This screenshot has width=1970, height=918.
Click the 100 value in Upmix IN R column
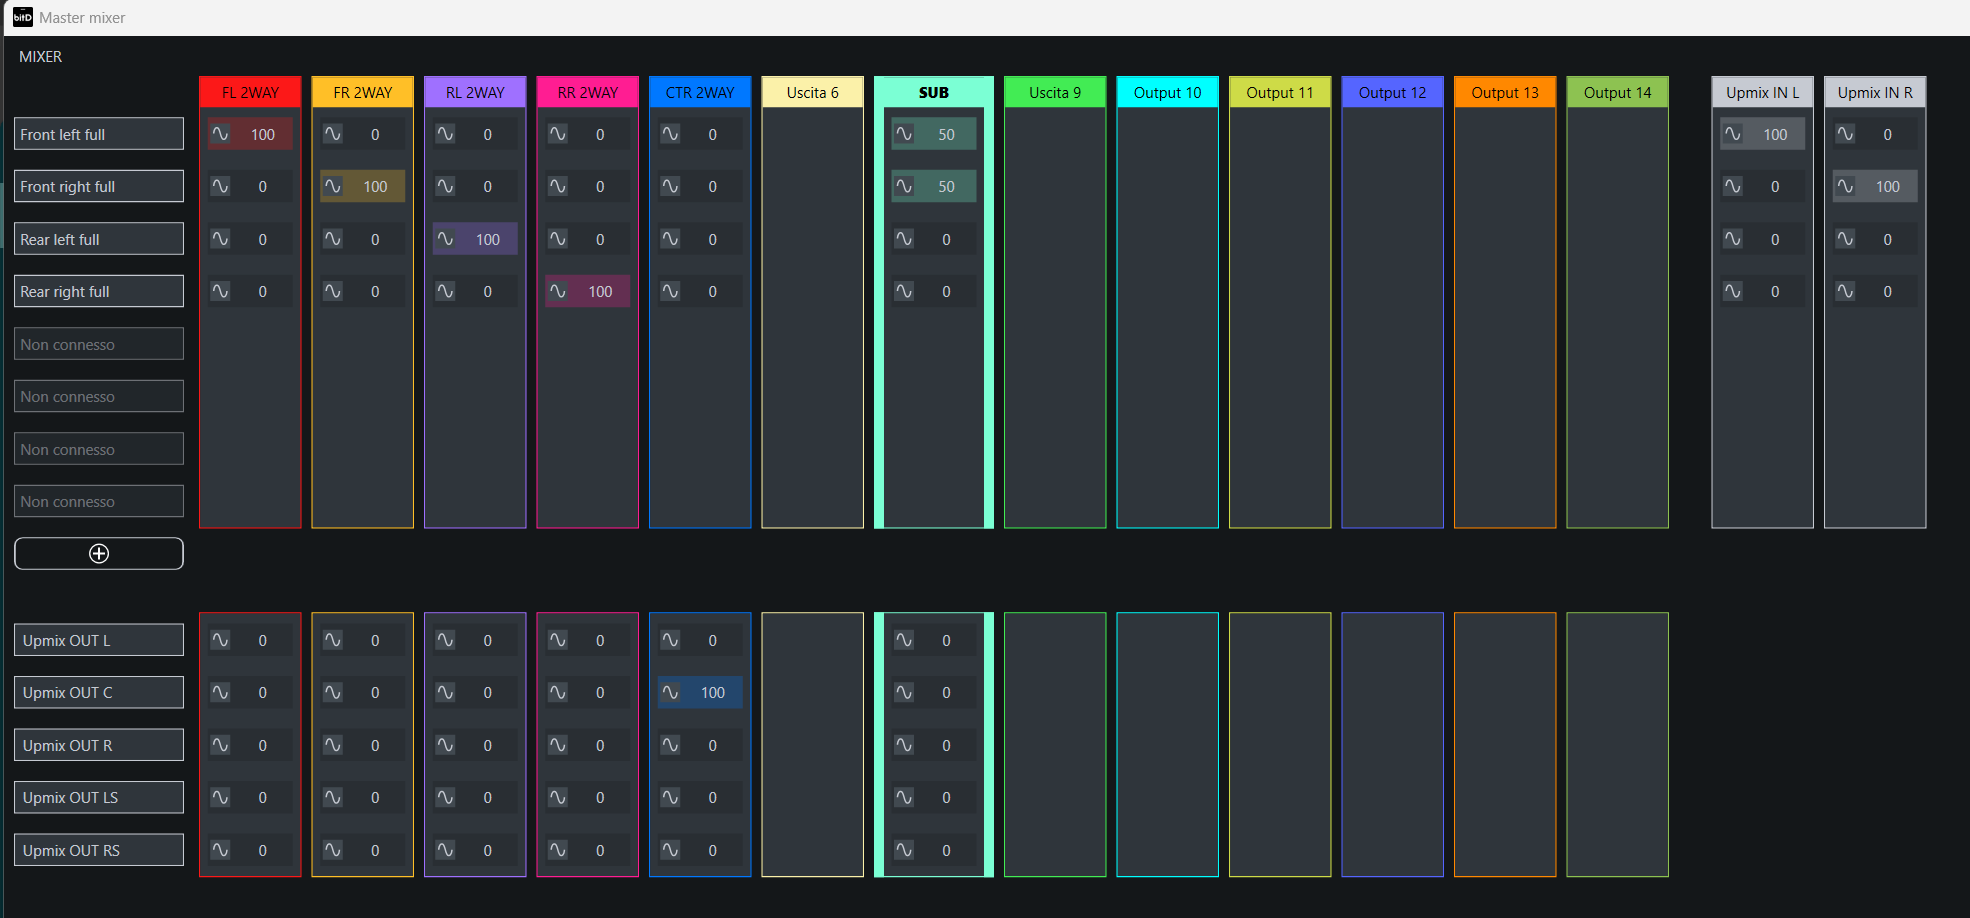[x=1888, y=186]
